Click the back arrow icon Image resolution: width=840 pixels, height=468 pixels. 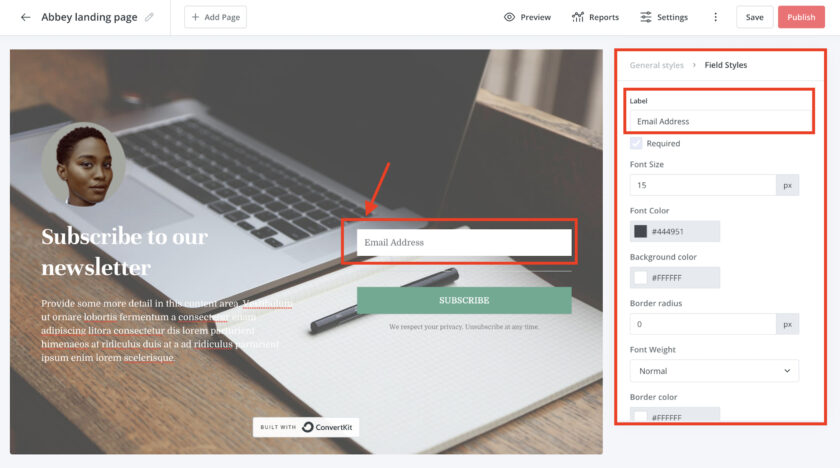[x=25, y=17]
